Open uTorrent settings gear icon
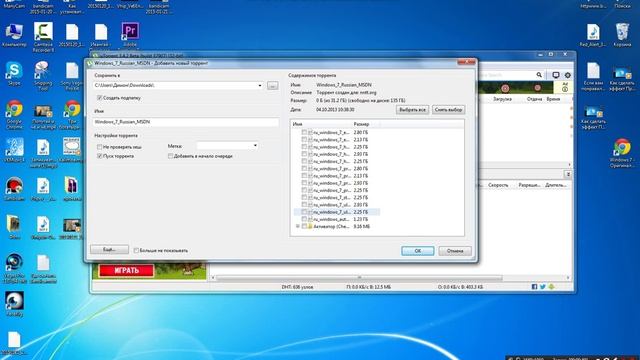Image resolution: width=640 pixels, height=360 pixels. click(567, 75)
